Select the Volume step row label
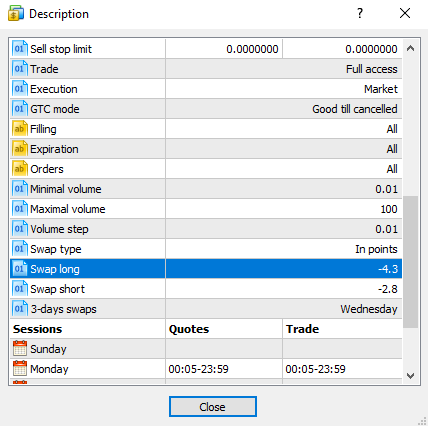This screenshot has height=426, width=428. tap(60, 229)
